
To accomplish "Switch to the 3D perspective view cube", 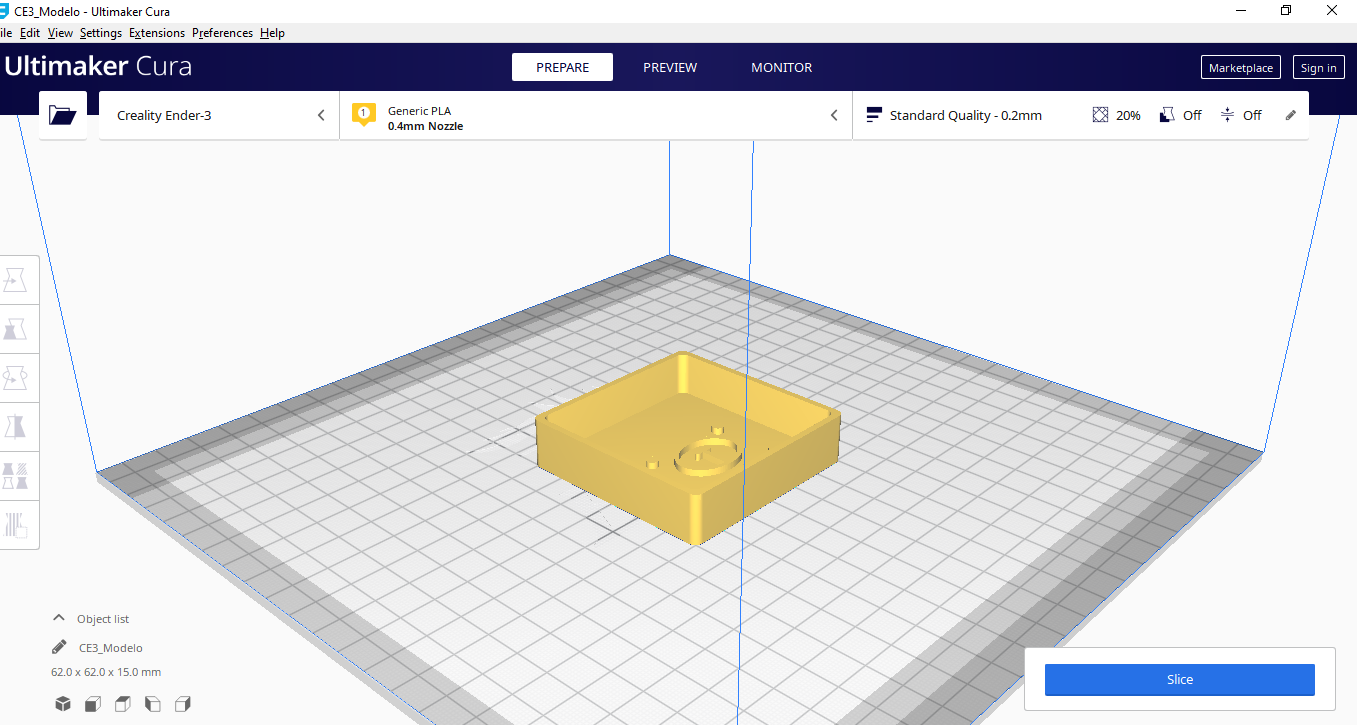I will pos(63,704).
